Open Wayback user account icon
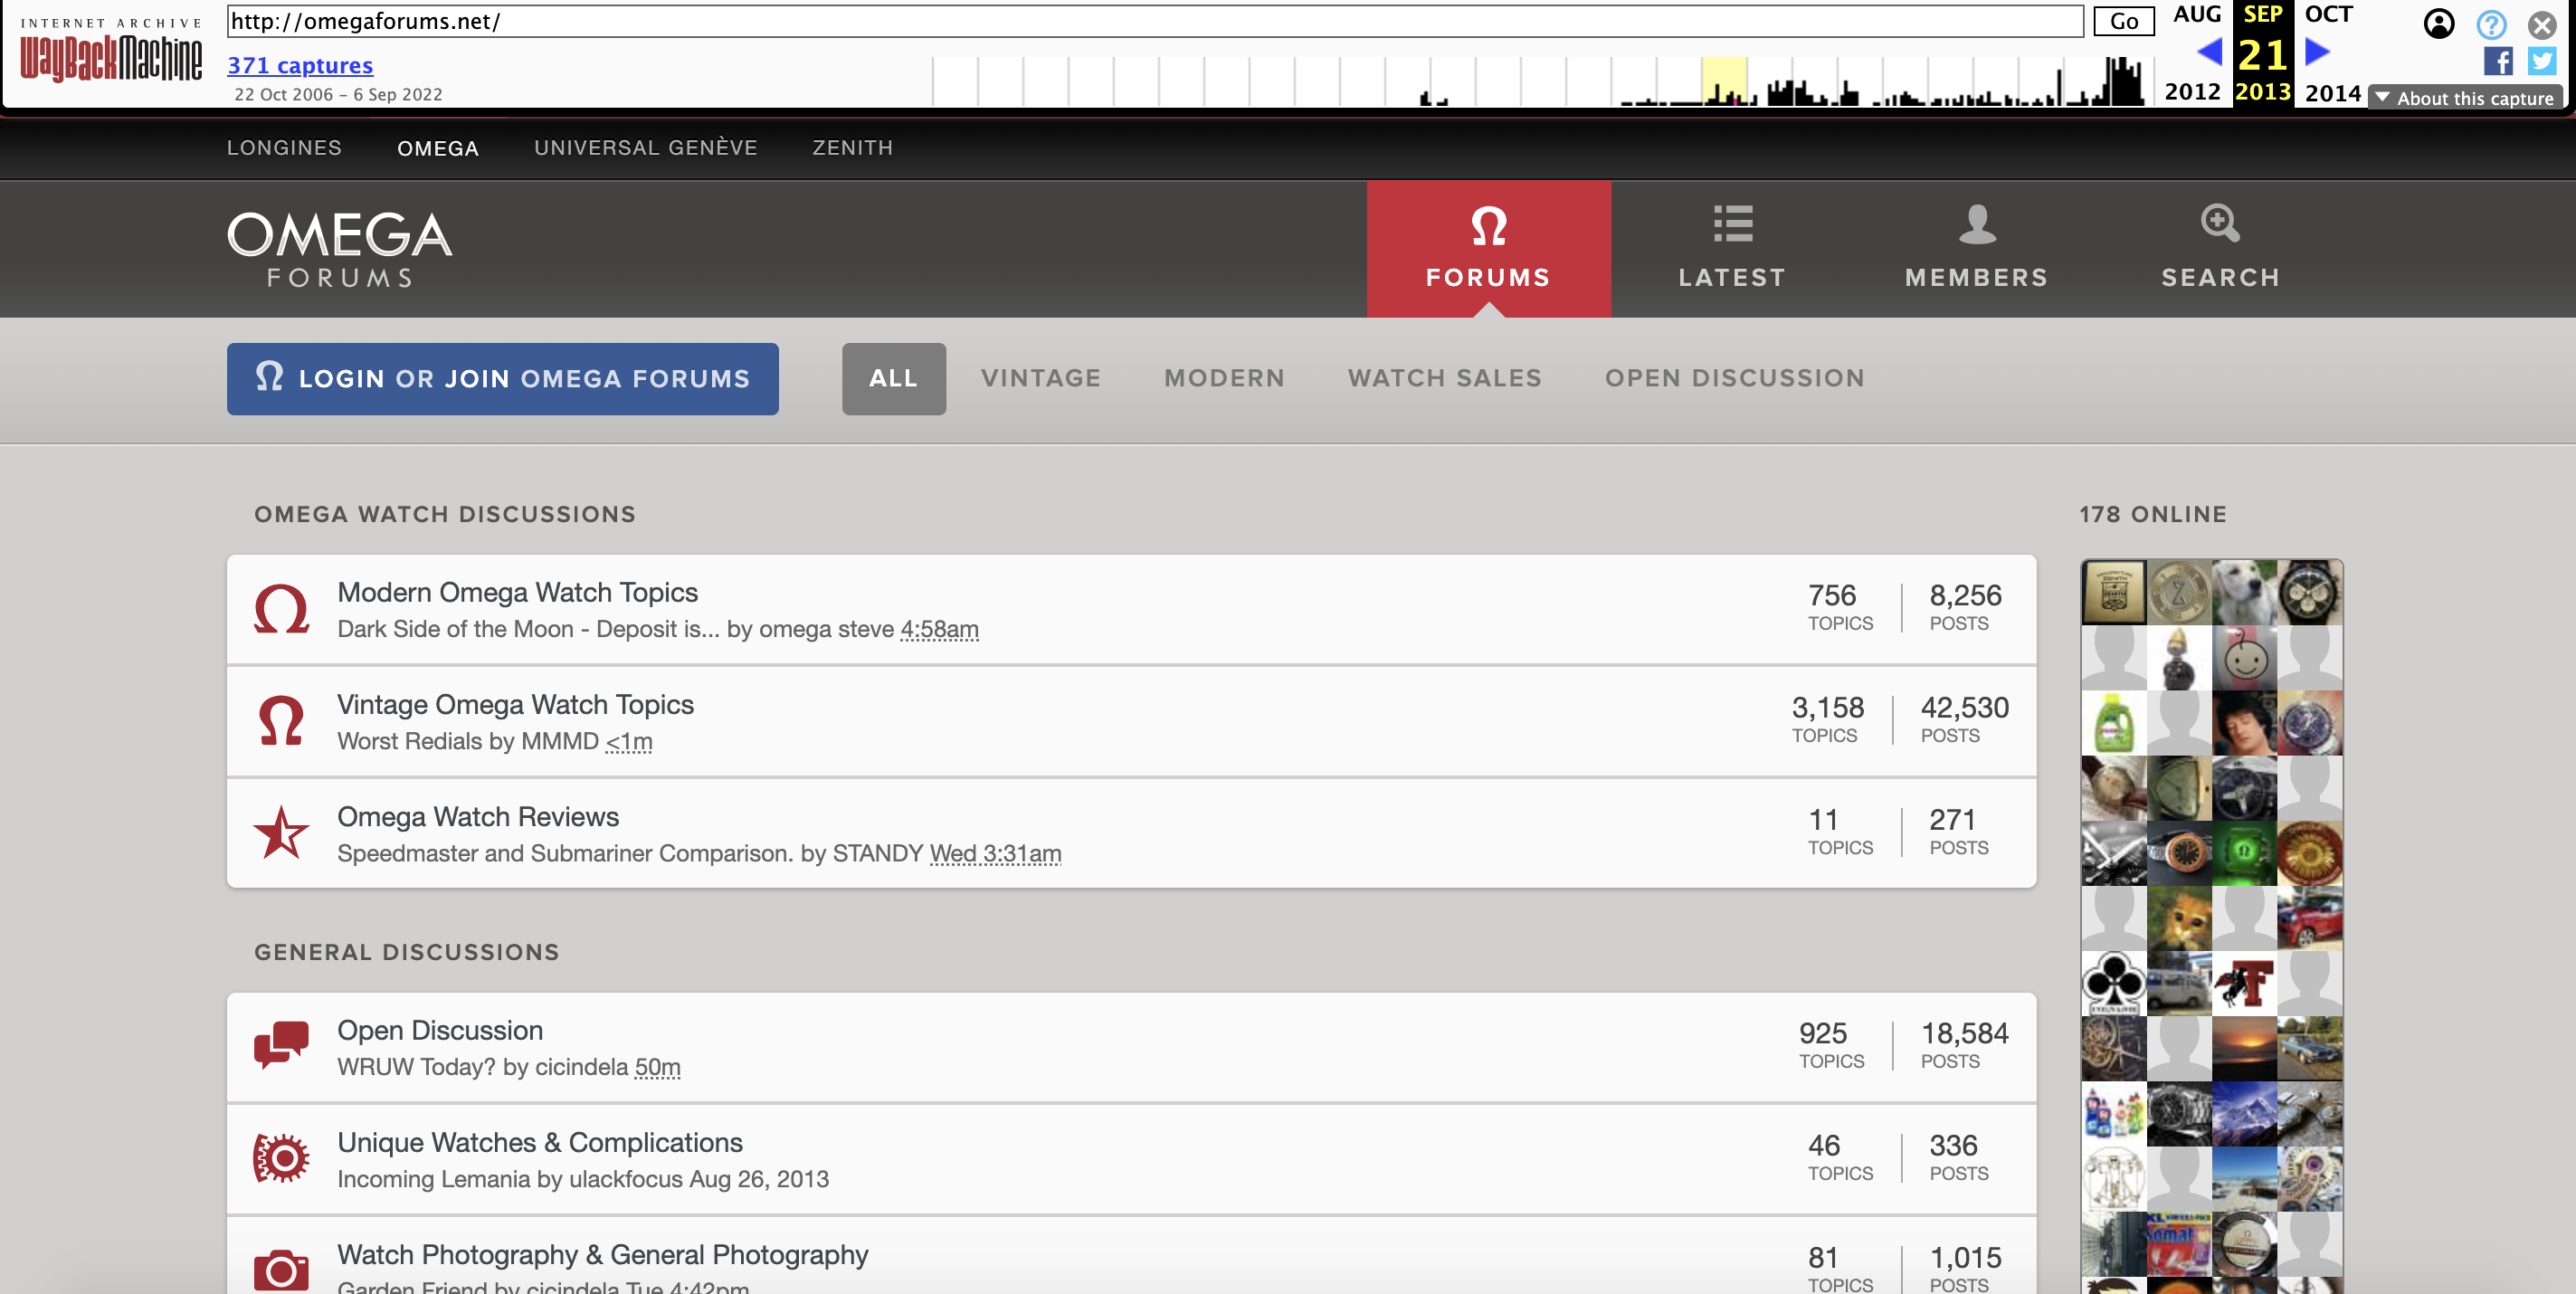Screen dimensions: 2576x1294 click(2438, 24)
